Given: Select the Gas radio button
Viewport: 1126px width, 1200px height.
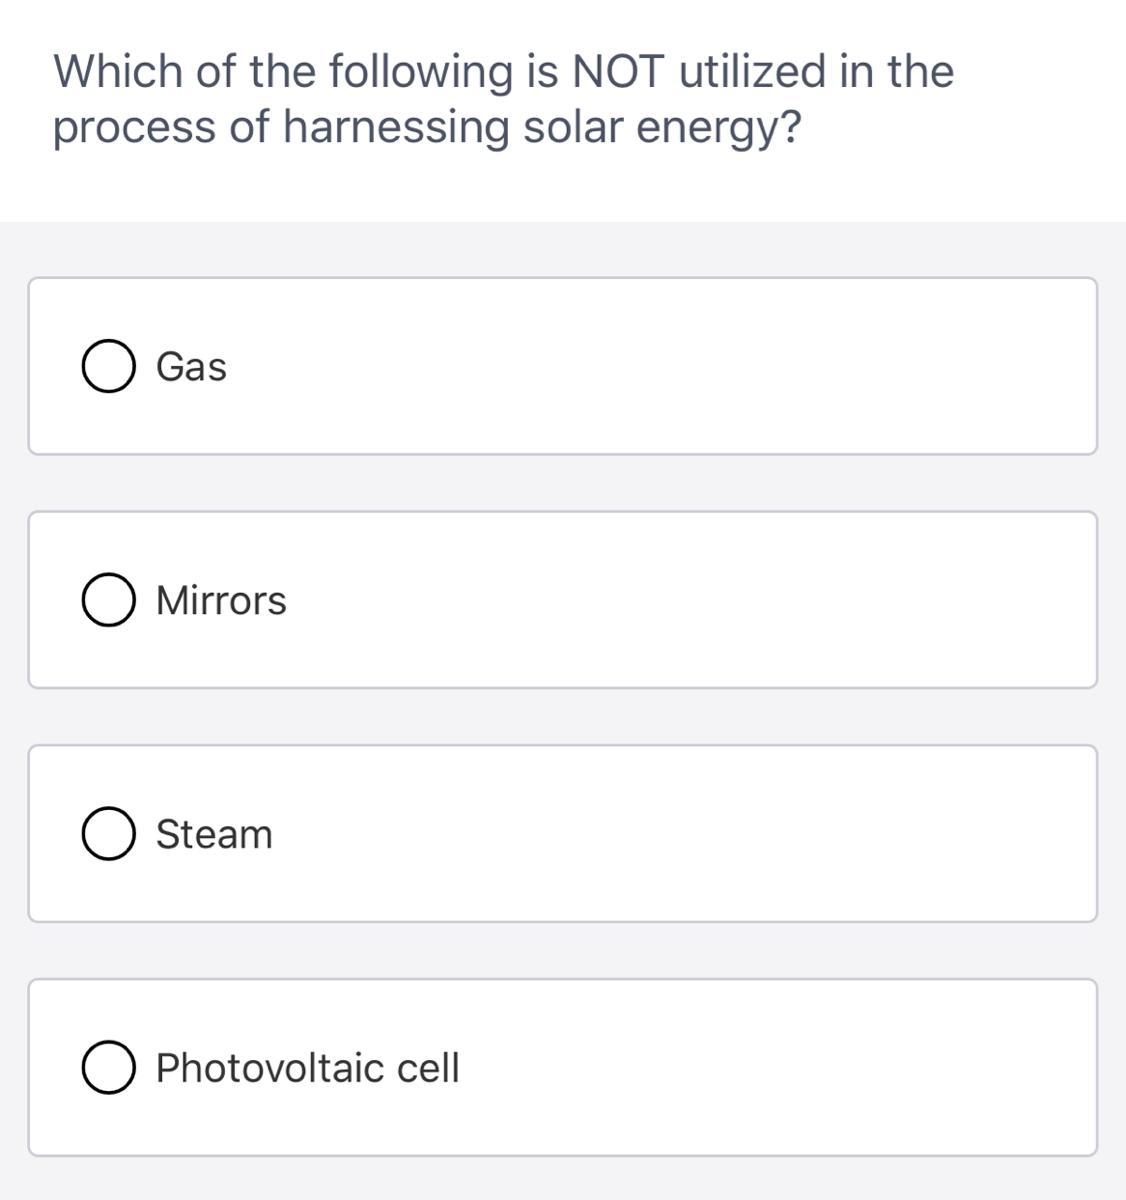Looking at the screenshot, I should pos(109,367).
